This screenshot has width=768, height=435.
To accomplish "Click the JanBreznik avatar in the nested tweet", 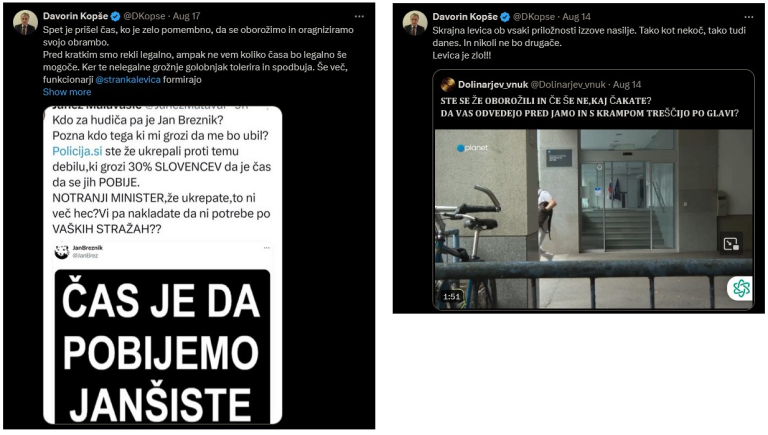I will click(62, 251).
